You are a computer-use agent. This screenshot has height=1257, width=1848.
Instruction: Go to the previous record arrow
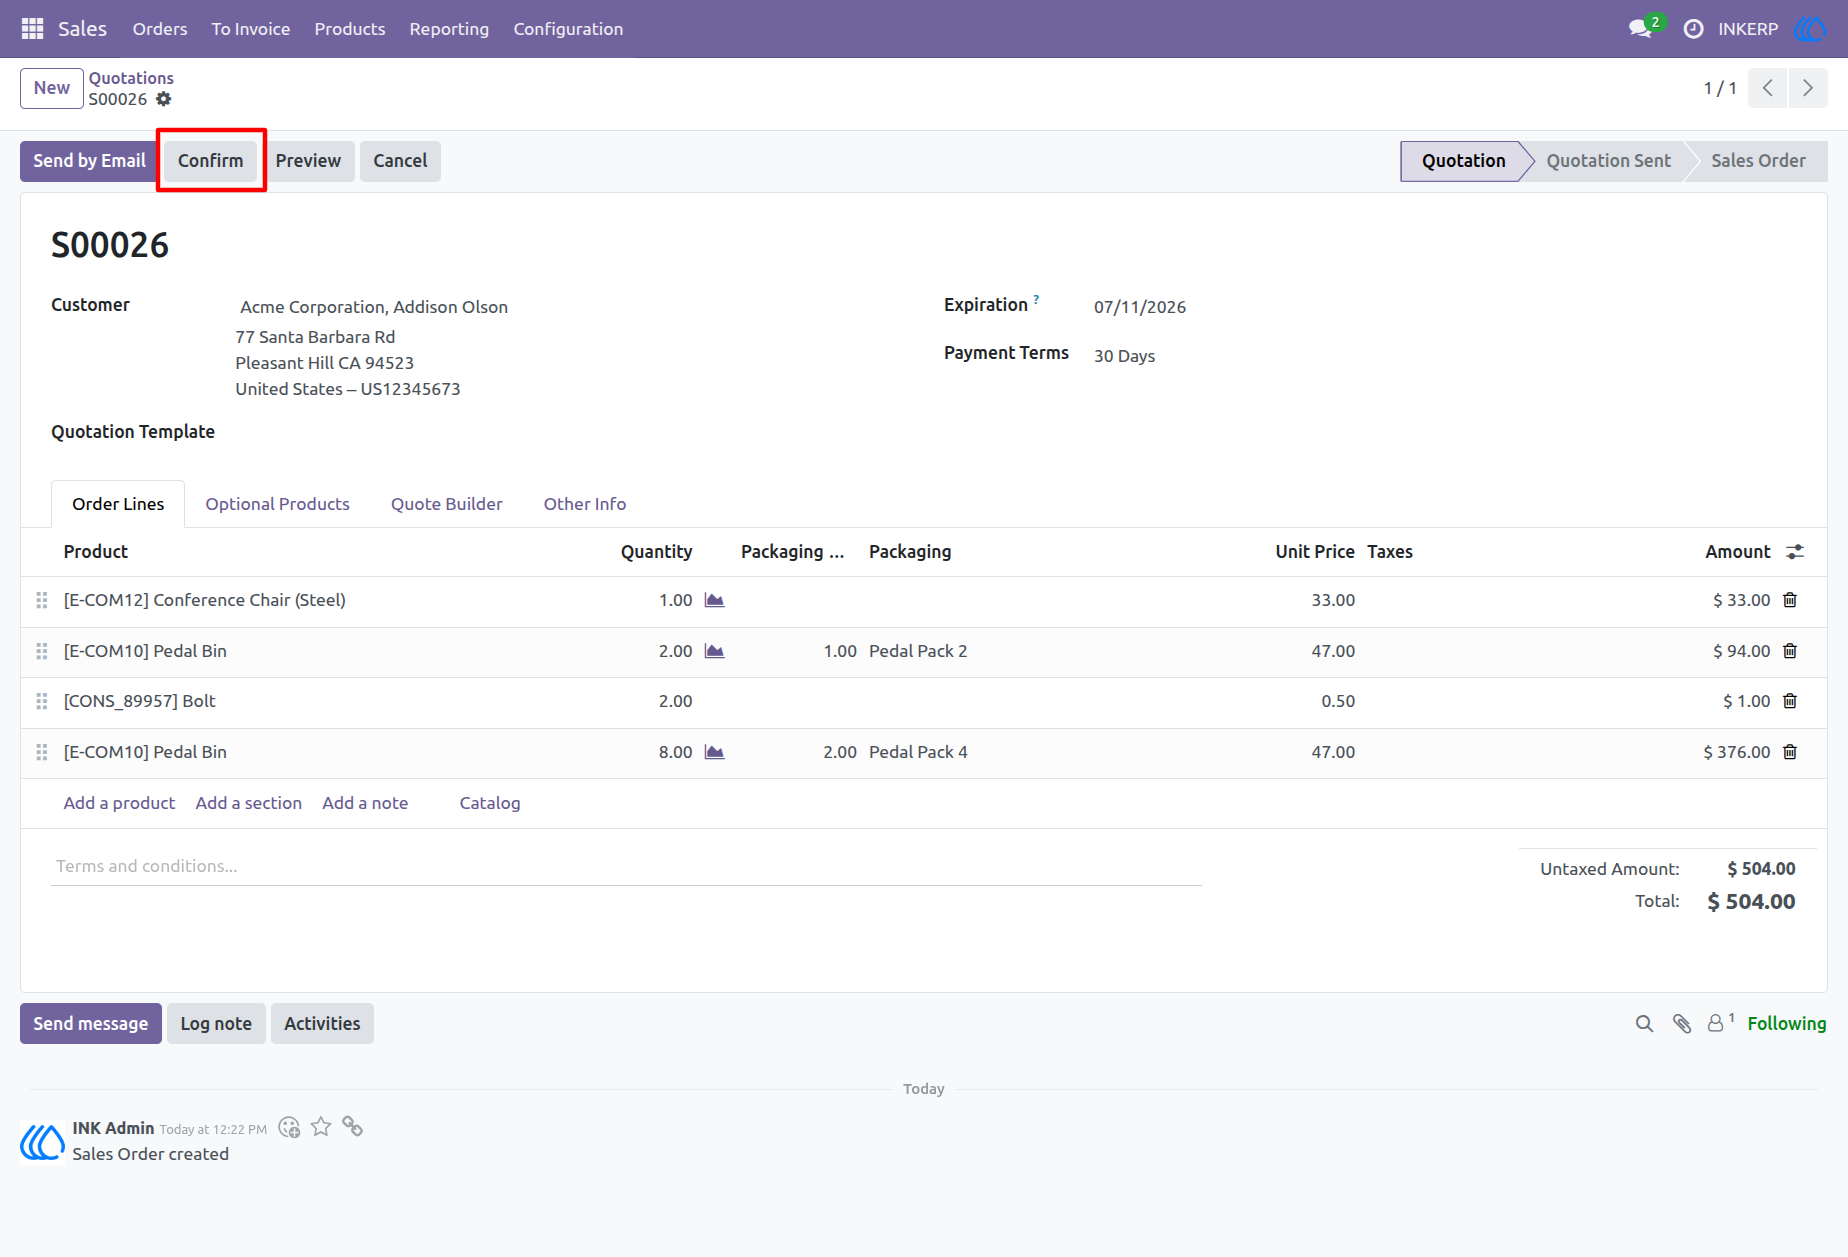pyautogui.click(x=1768, y=88)
